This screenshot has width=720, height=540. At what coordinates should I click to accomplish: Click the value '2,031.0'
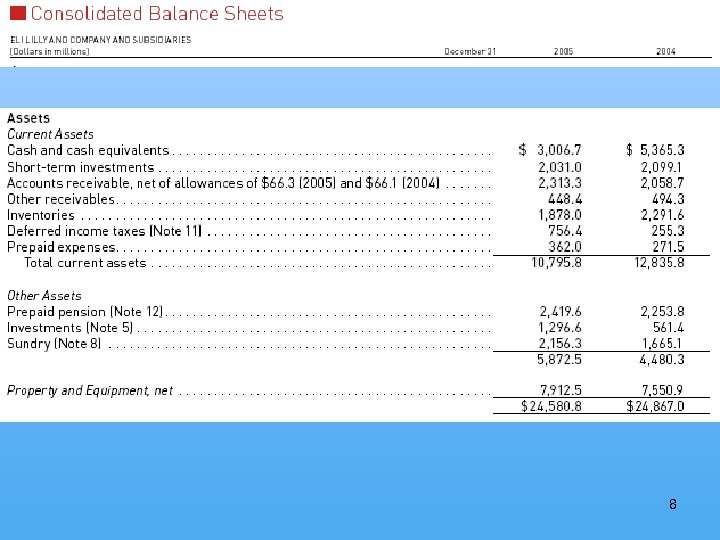pyautogui.click(x=560, y=167)
